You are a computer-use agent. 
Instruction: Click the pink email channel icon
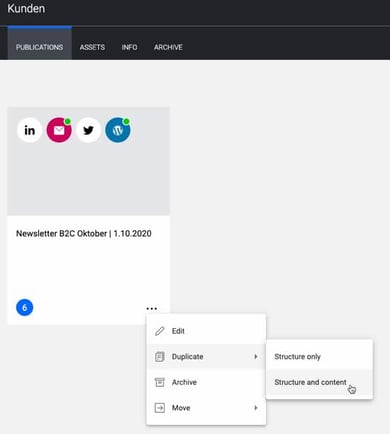[59, 130]
